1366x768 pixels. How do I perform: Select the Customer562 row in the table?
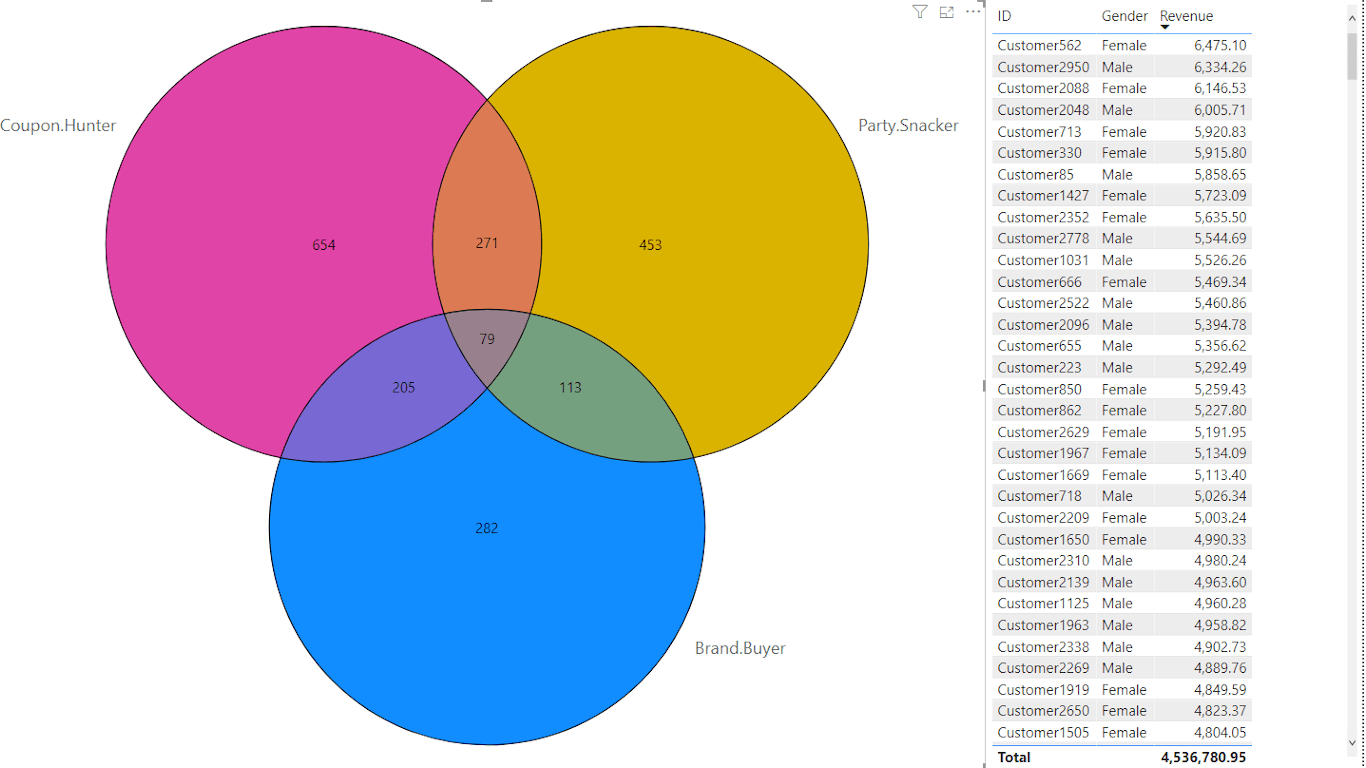pyautogui.click(x=1100, y=45)
